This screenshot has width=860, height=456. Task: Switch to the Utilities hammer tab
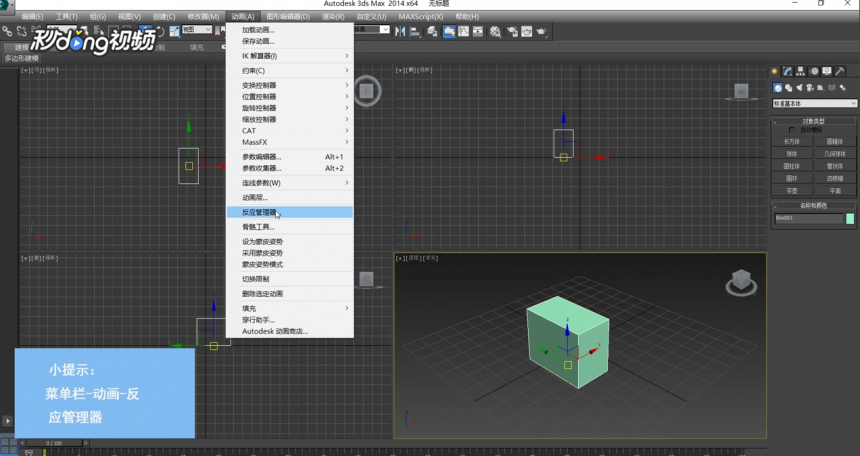[840, 71]
